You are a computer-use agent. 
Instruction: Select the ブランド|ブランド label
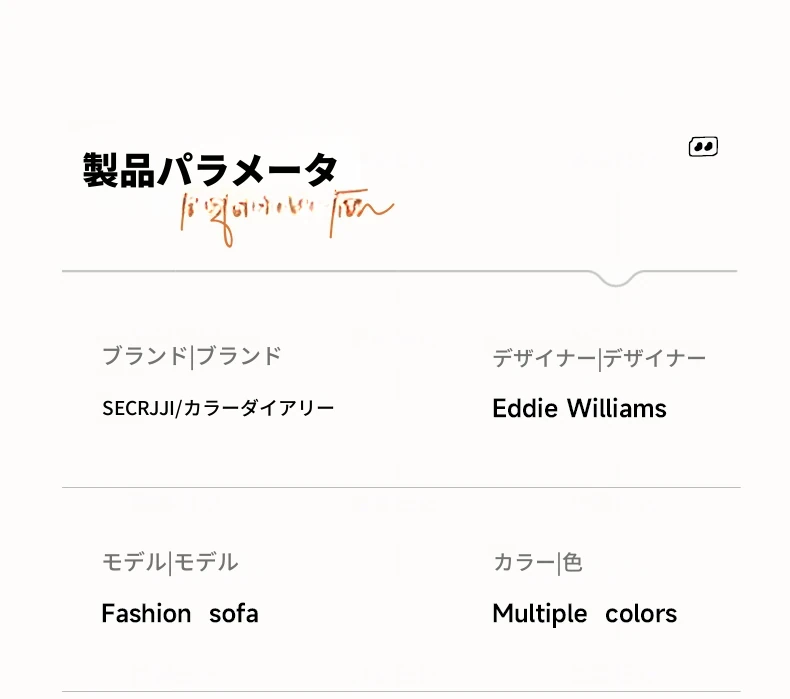191,356
